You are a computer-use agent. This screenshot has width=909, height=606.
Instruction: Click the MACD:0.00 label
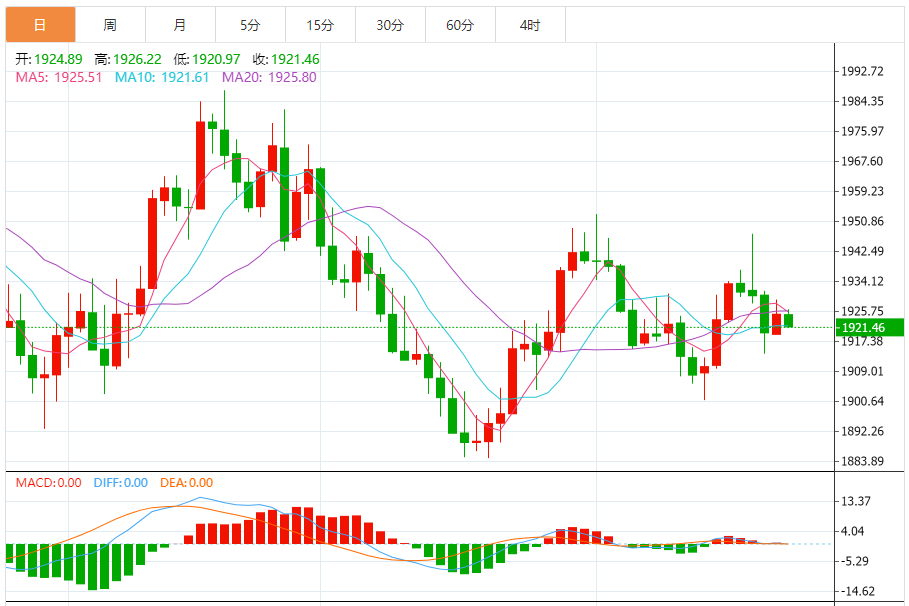(49, 482)
